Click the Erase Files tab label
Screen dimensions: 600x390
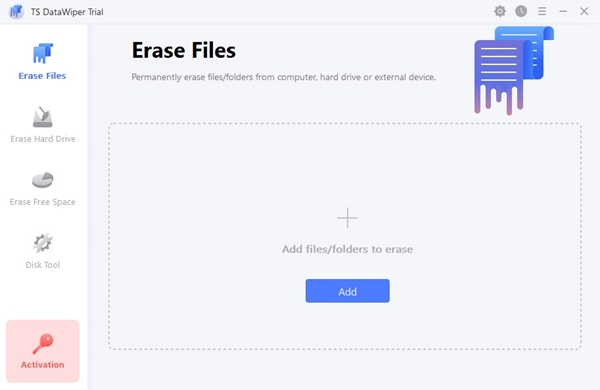tap(42, 76)
